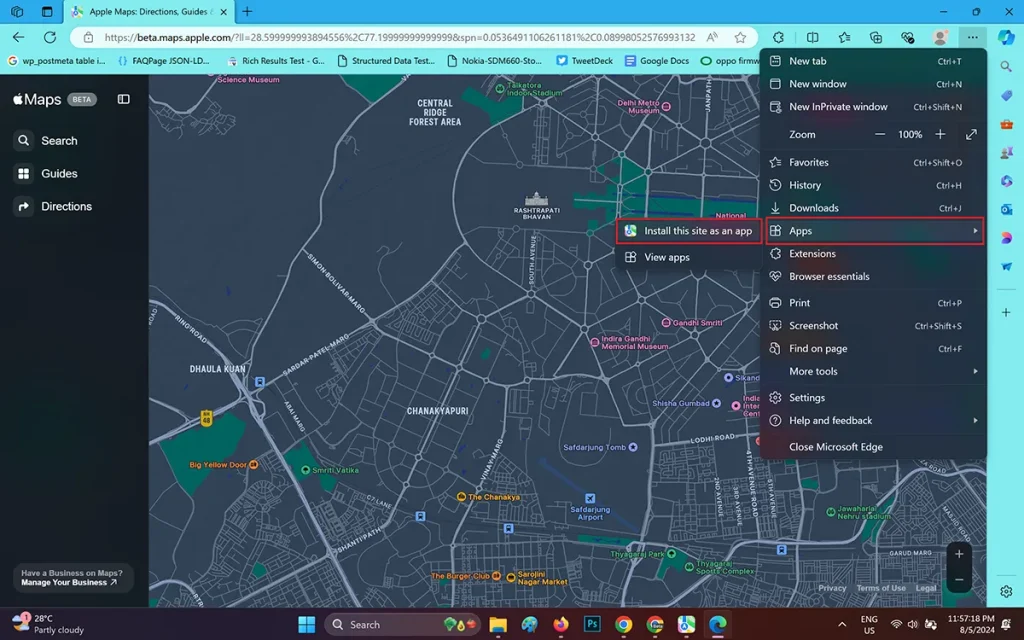Open the Privacy link on the map
The height and width of the screenshot is (640, 1024).
[x=832, y=588]
